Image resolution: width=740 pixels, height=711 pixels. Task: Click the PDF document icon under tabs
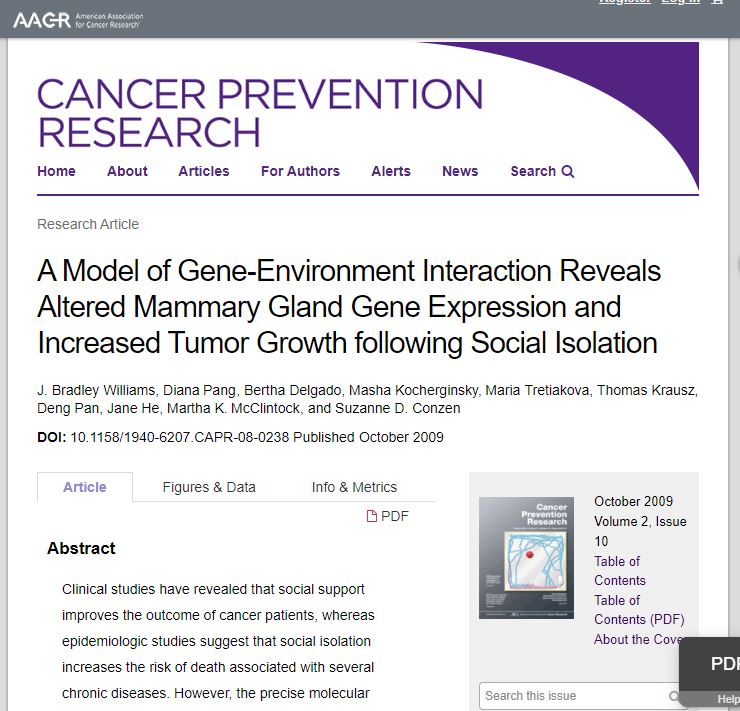(x=372, y=516)
